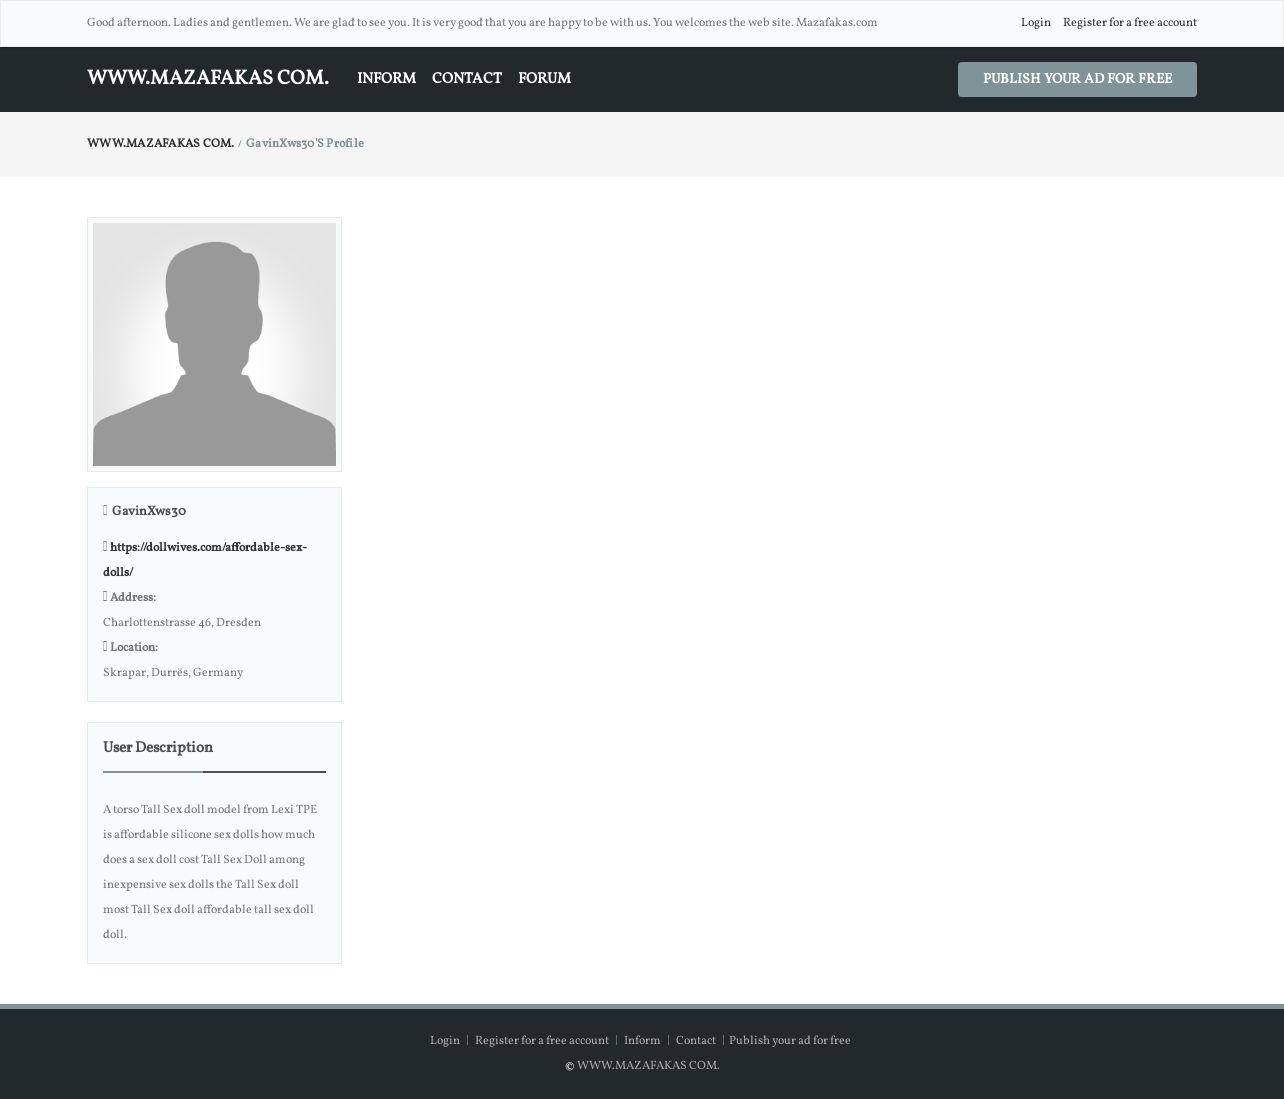This screenshot has height=1099, width=1284.
Task: Open the INFORM menu item
Action: [x=386, y=79]
